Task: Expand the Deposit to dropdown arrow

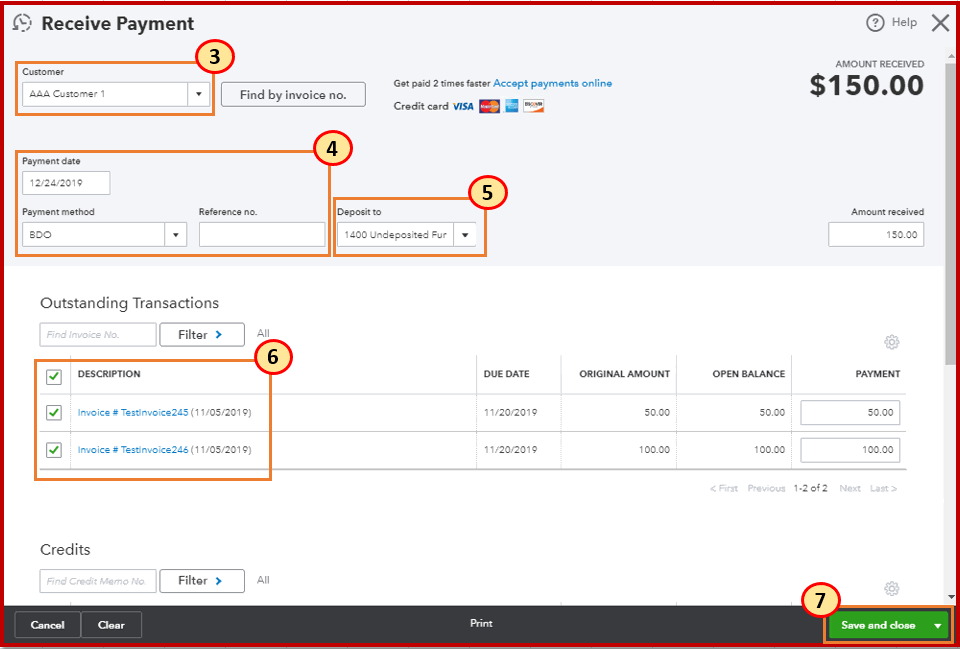Action: pyautogui.click(x=465, y=234)
